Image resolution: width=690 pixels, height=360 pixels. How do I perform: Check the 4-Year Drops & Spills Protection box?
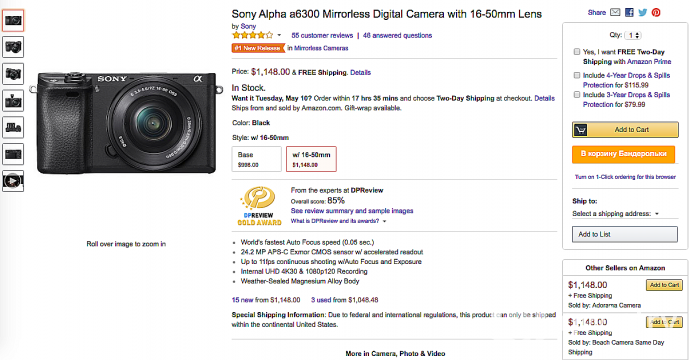click(576, 75)
